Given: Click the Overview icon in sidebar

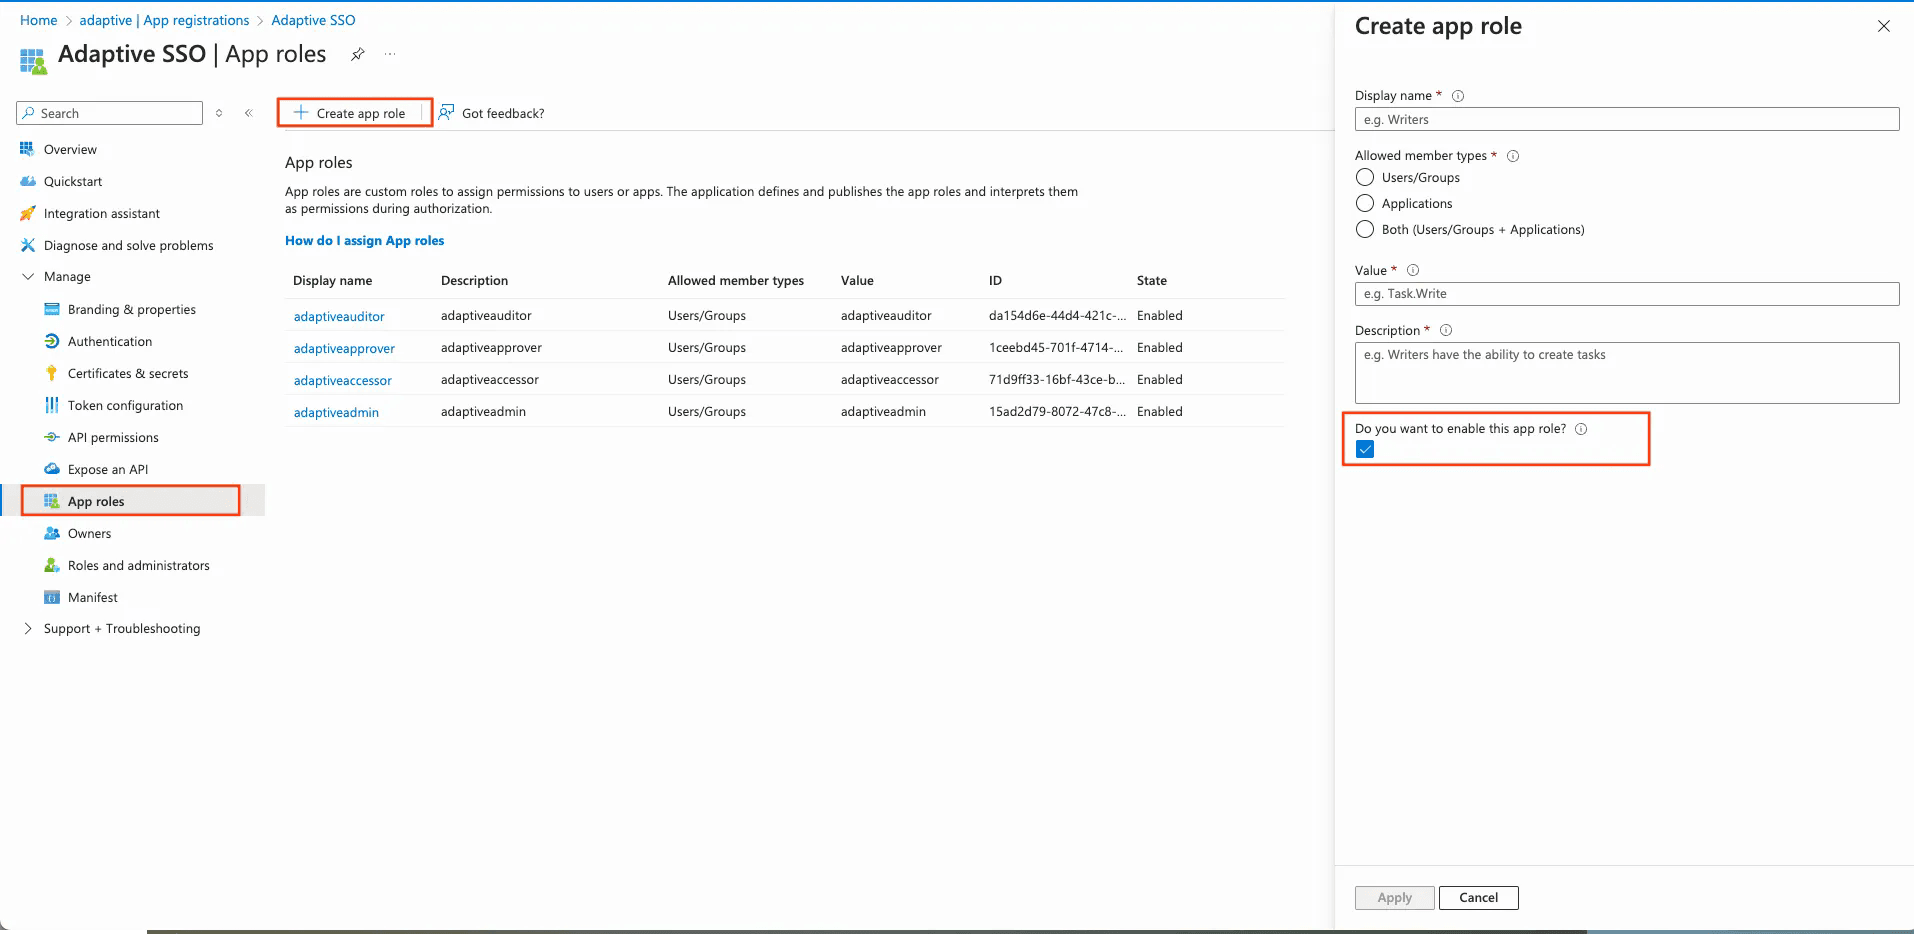Looking at the screenshot, I should click(27, 149).
